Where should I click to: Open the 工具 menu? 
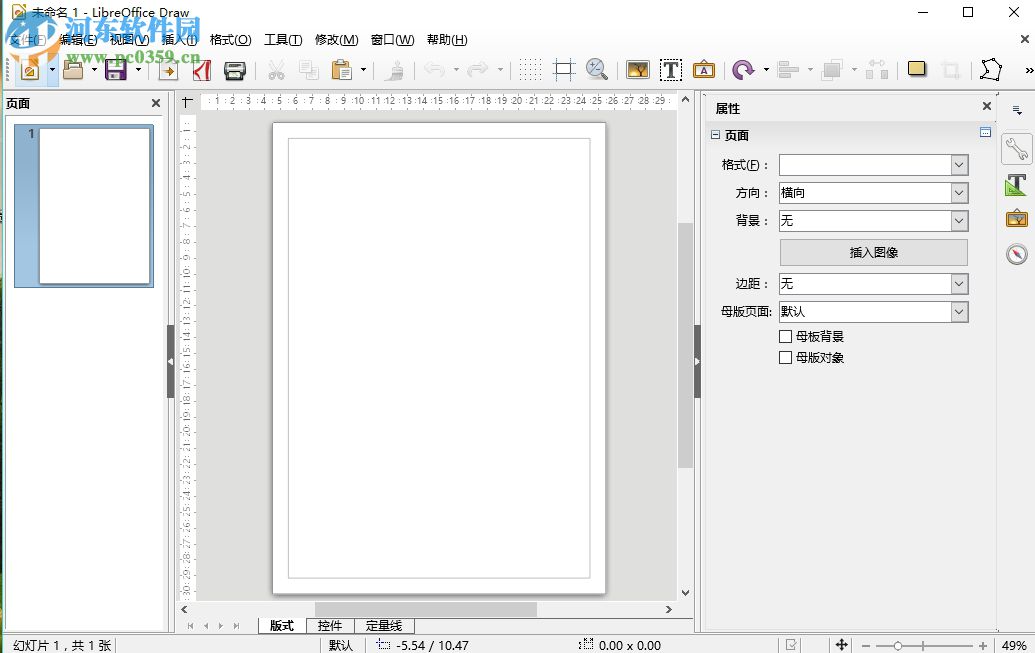tap(282, 40)
